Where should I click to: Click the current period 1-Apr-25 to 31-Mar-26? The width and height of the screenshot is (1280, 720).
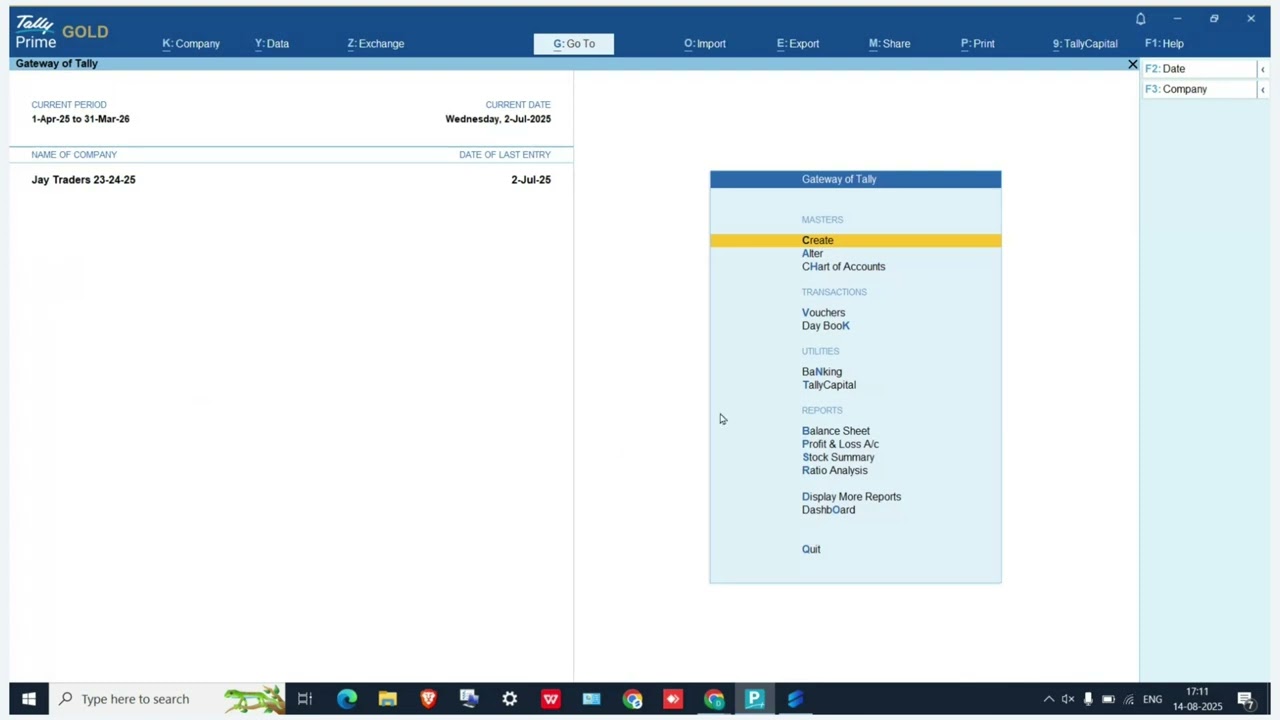pyautogui.click(x=80, y=119)
